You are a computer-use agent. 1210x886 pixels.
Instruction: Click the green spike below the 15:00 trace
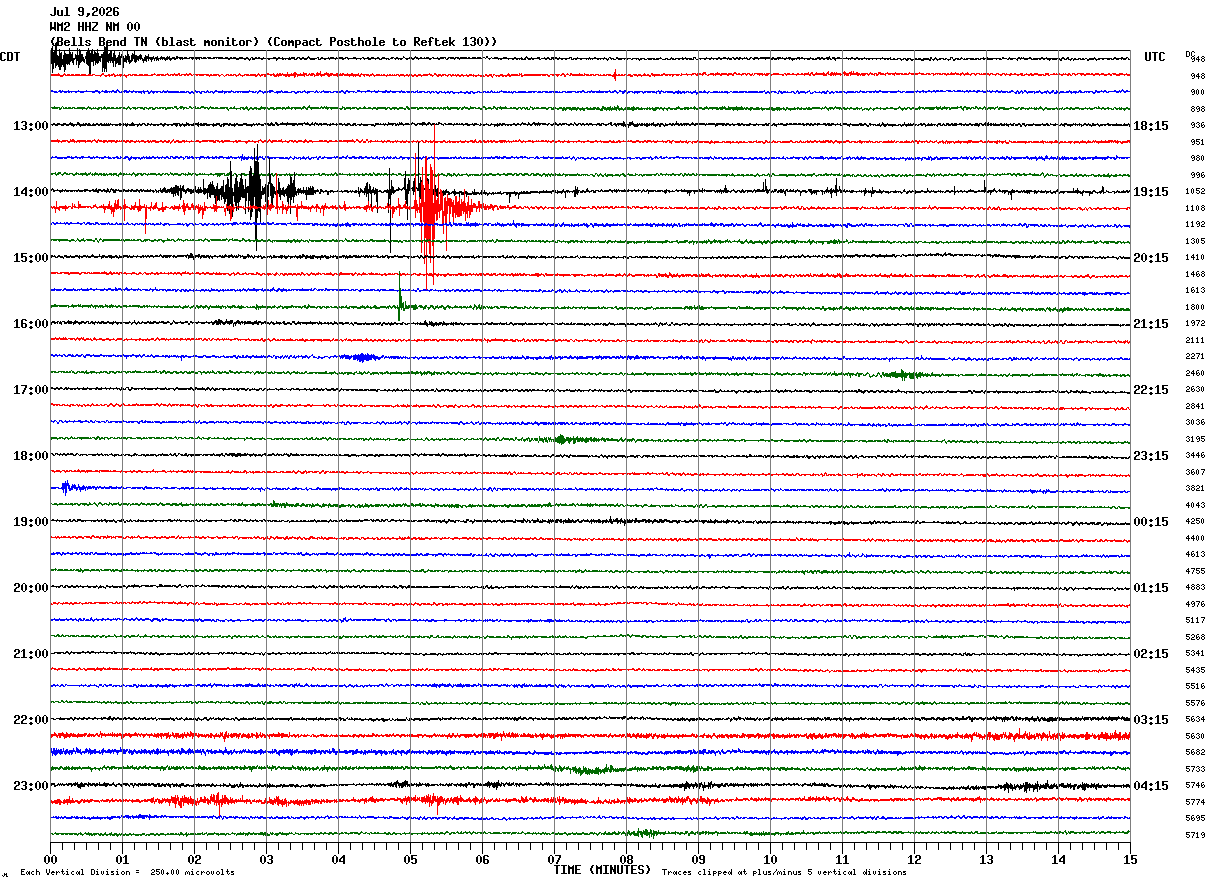400,300
